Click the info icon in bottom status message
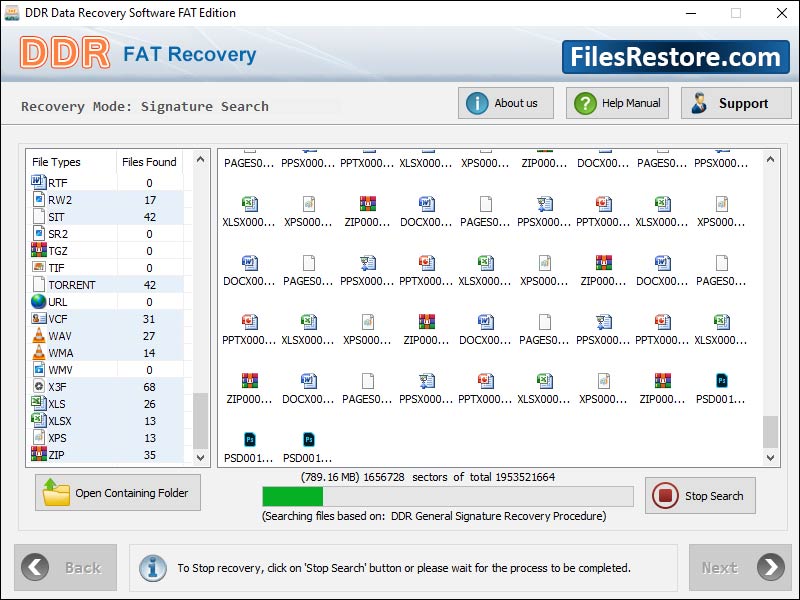 point(153,567)
